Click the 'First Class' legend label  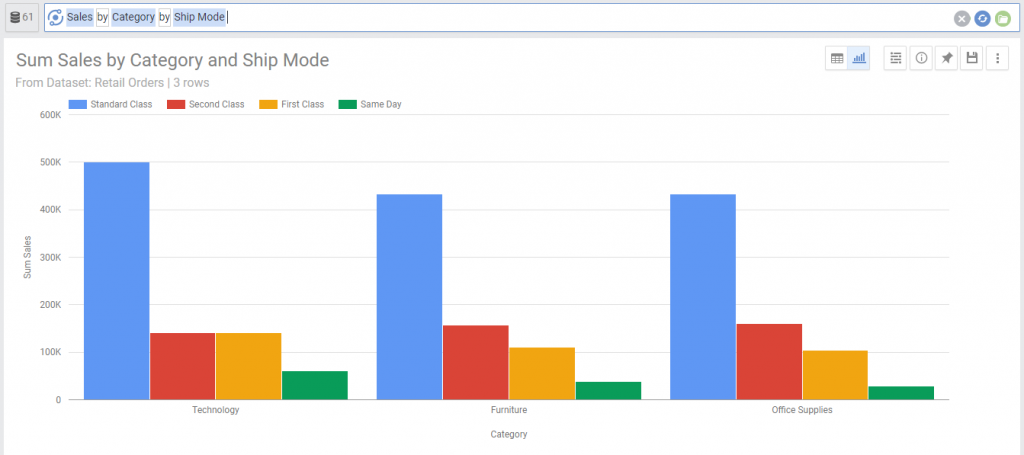pyautogui.click(x=302, y=104)
